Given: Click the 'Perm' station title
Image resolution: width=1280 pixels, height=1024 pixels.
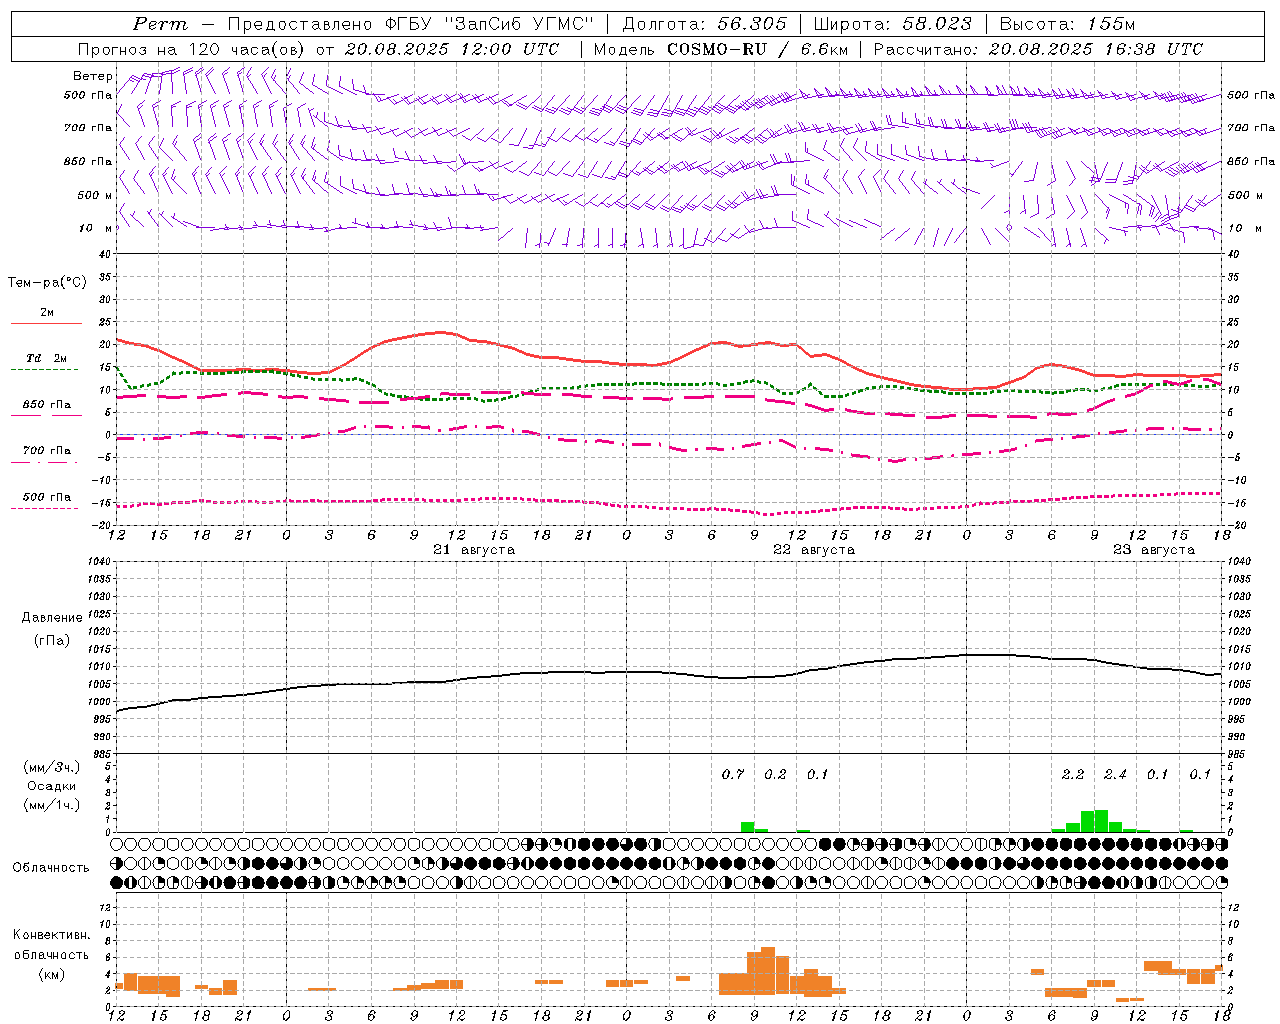Looking at the screenshot, I should (x=160, y=24).
